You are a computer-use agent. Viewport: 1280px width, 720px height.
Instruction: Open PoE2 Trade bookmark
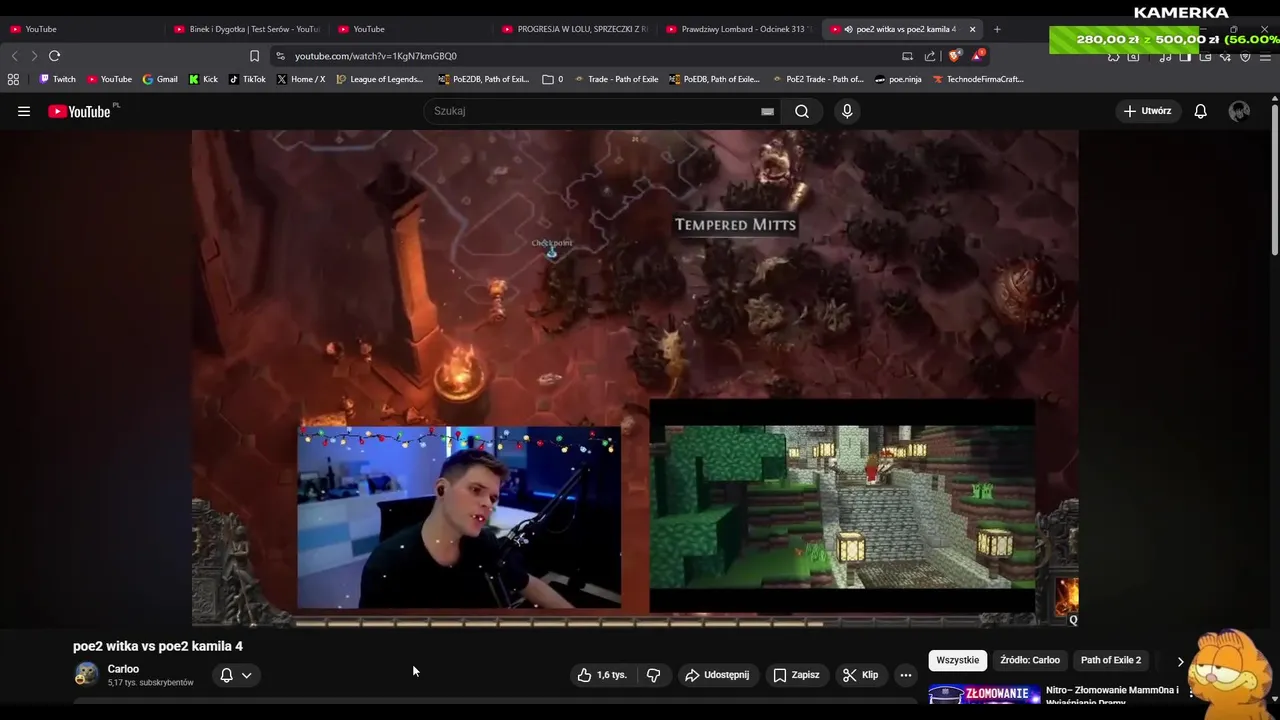click(x=818, y=79)
